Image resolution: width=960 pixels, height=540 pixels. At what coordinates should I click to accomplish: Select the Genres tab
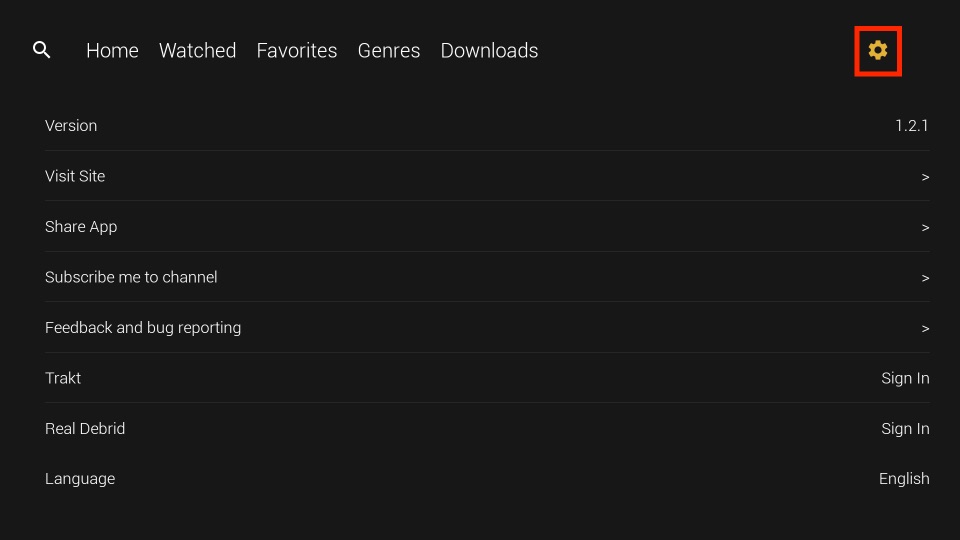point(389,50)
